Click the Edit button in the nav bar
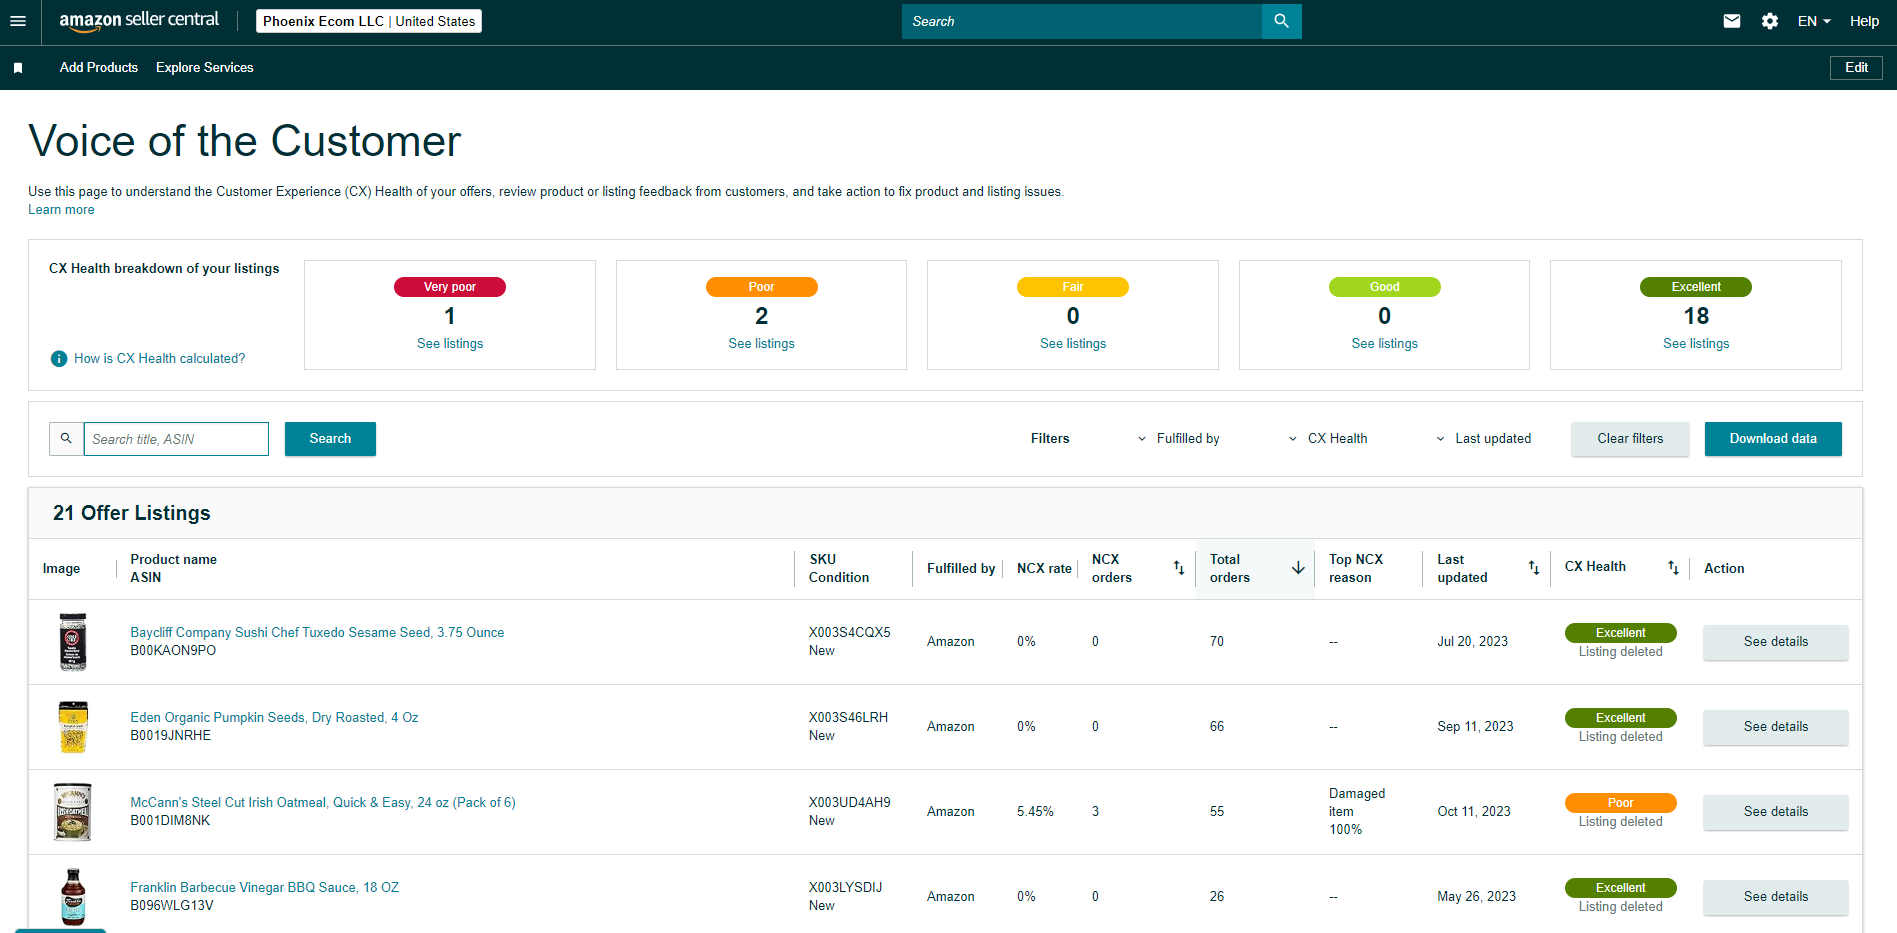The width and height of the screenshot is (1897, 933). (x=1856, y=68)
